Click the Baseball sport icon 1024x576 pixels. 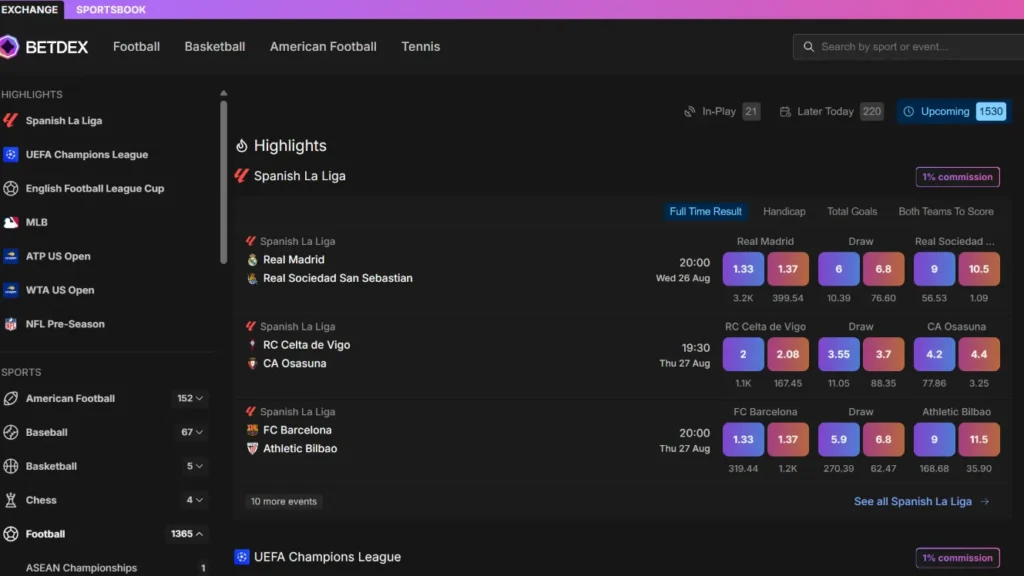10,432
